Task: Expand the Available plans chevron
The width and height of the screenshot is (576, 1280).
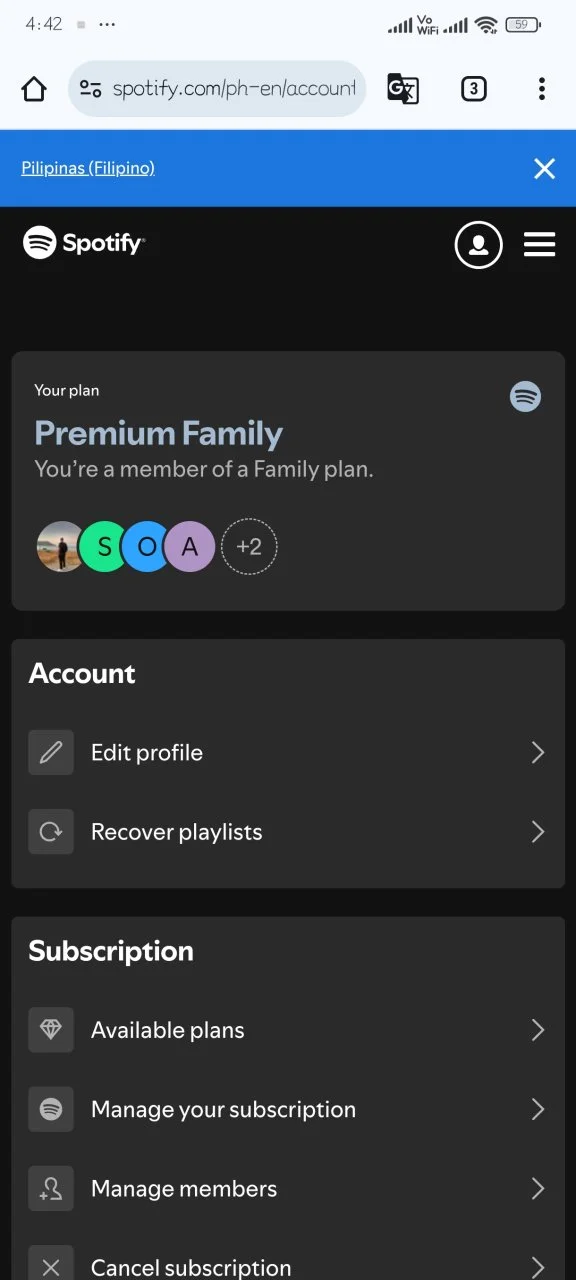Action: pos(538,1030)
